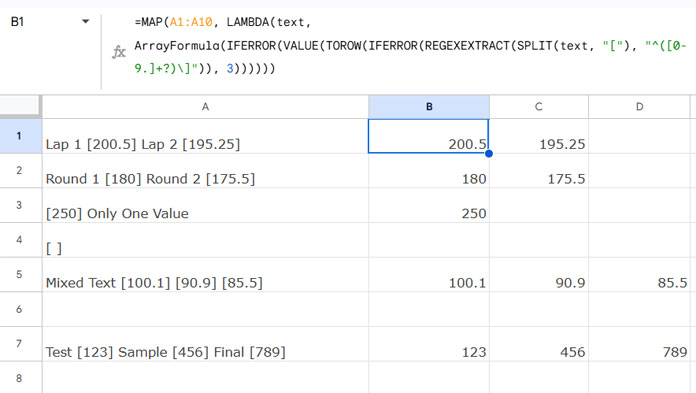The height and width of the screenshot is (393, 696).
Task: Select cell with value 200.5
Action: (429, 136)
